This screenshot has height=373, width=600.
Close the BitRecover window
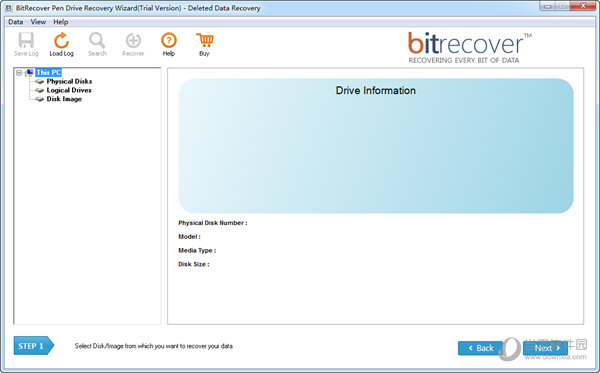pos(583,6)
